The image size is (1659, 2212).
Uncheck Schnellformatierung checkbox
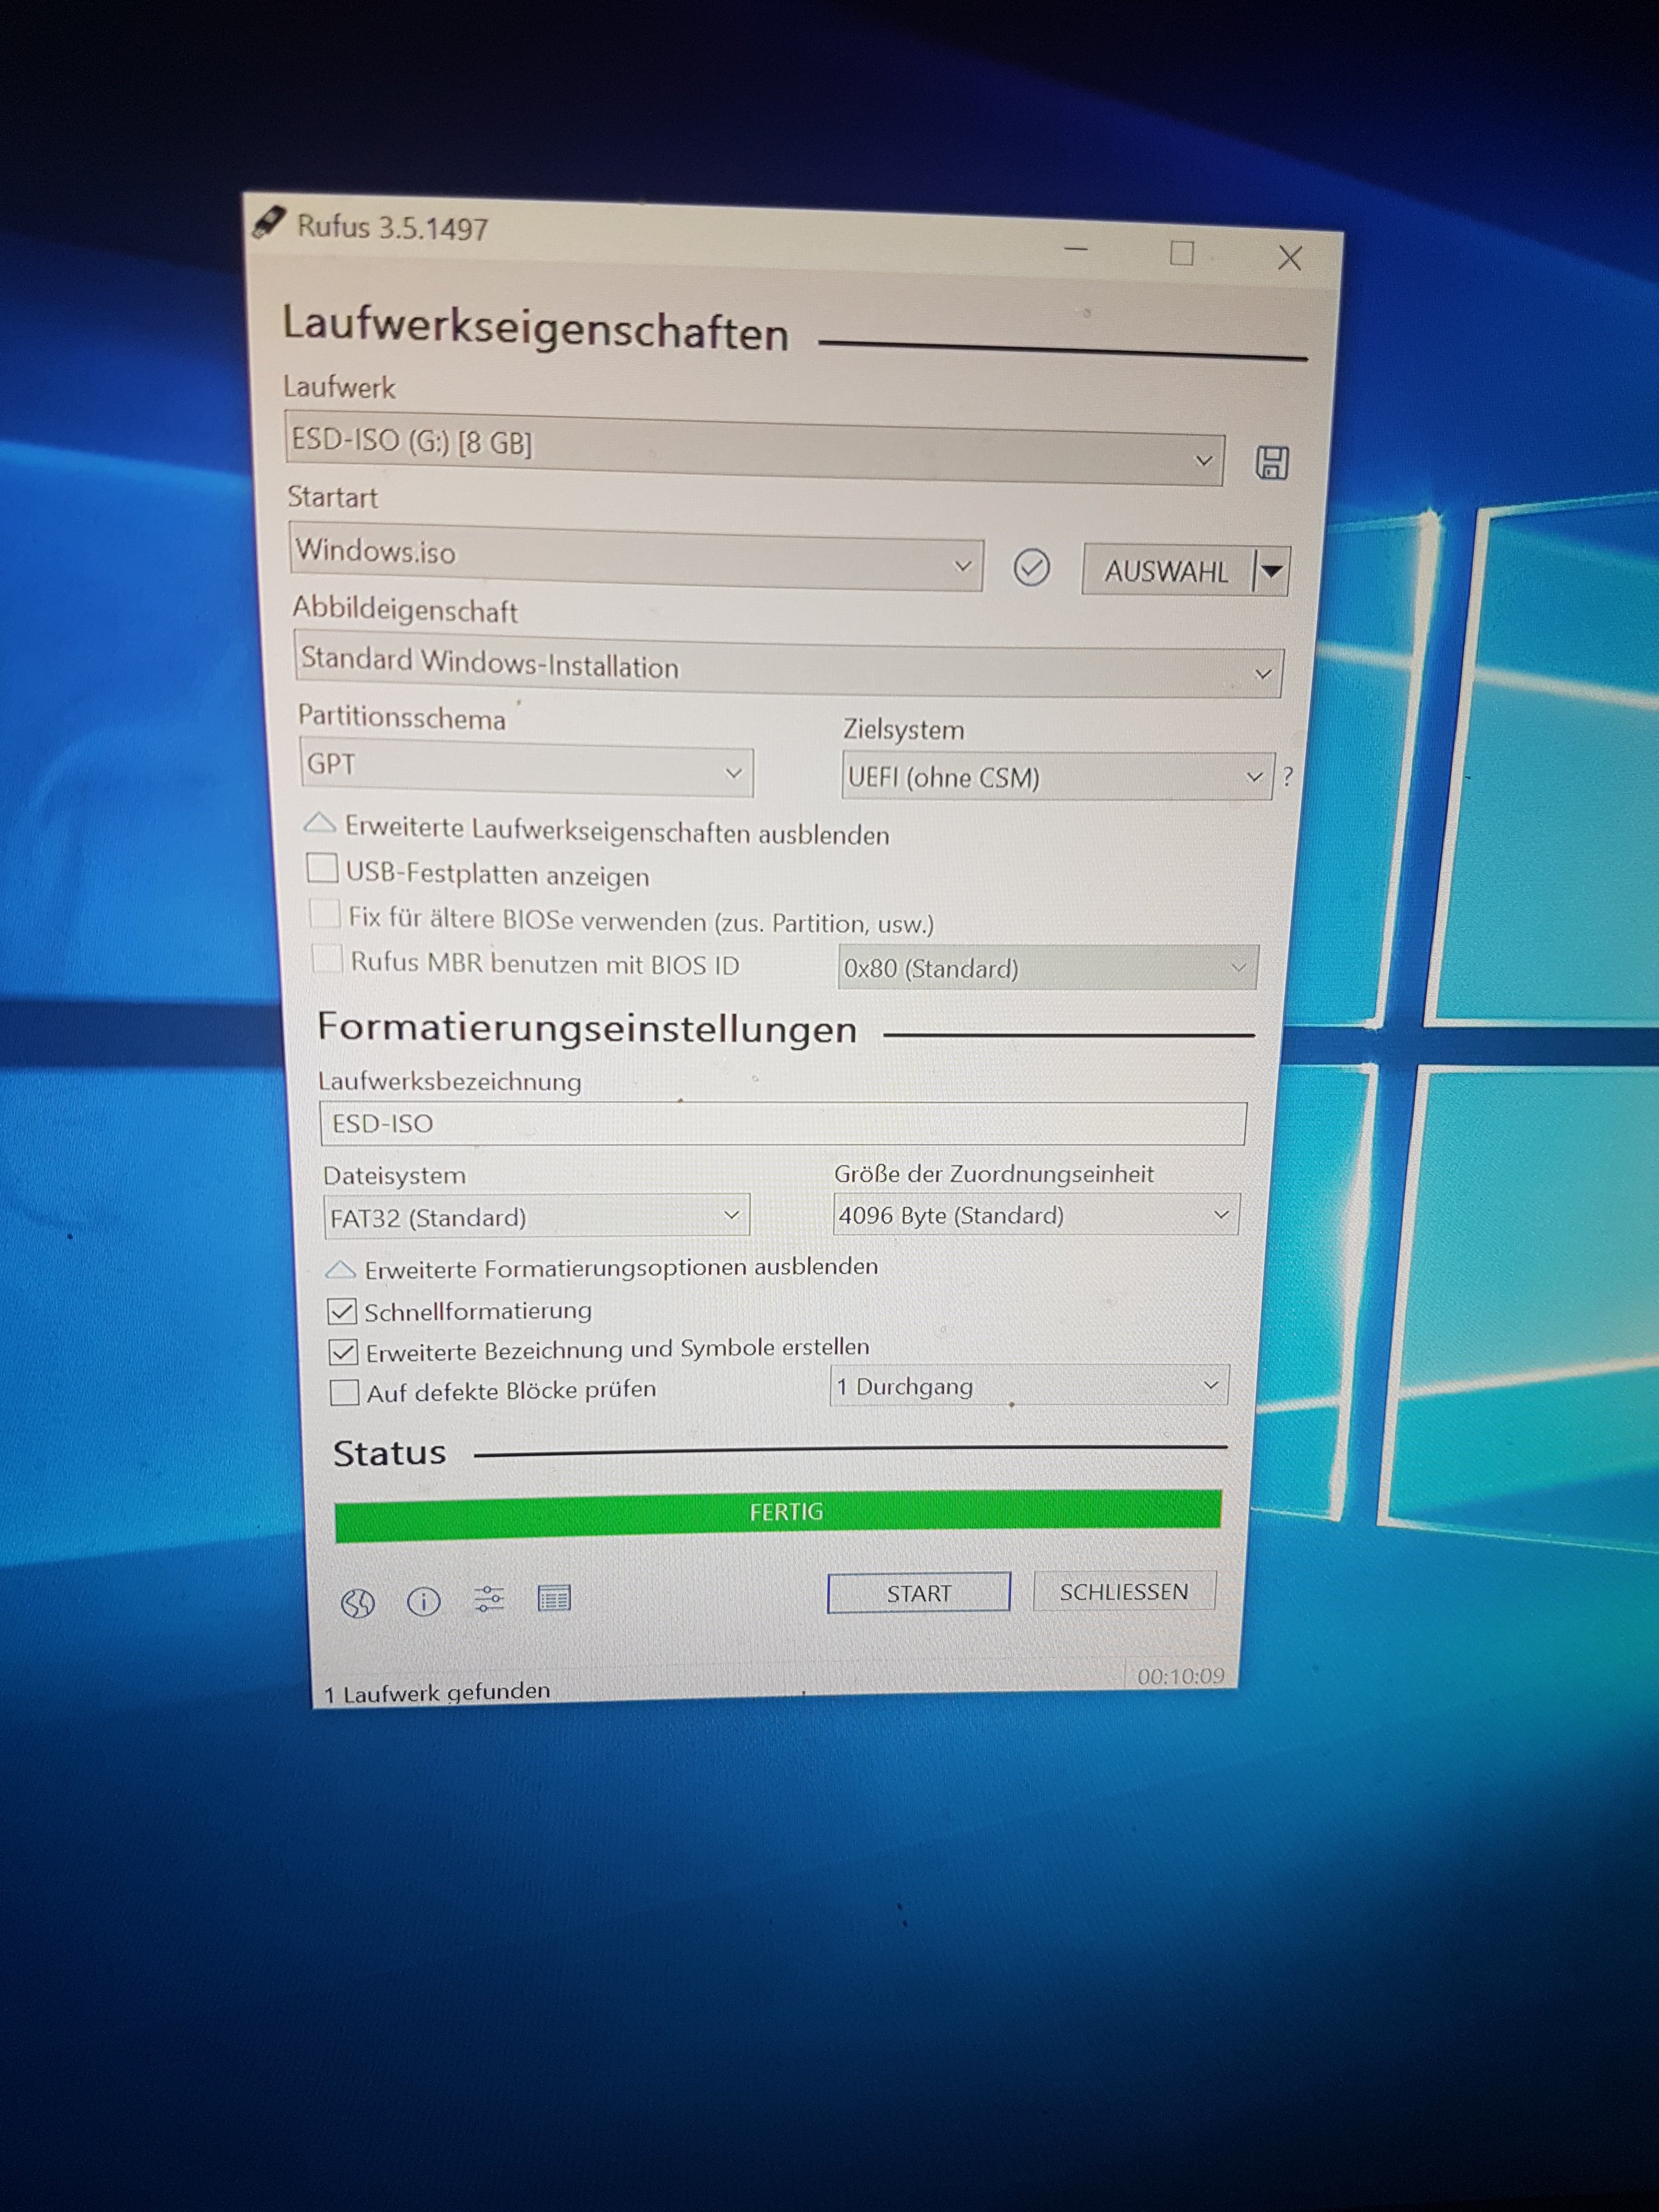point(342,1311)
